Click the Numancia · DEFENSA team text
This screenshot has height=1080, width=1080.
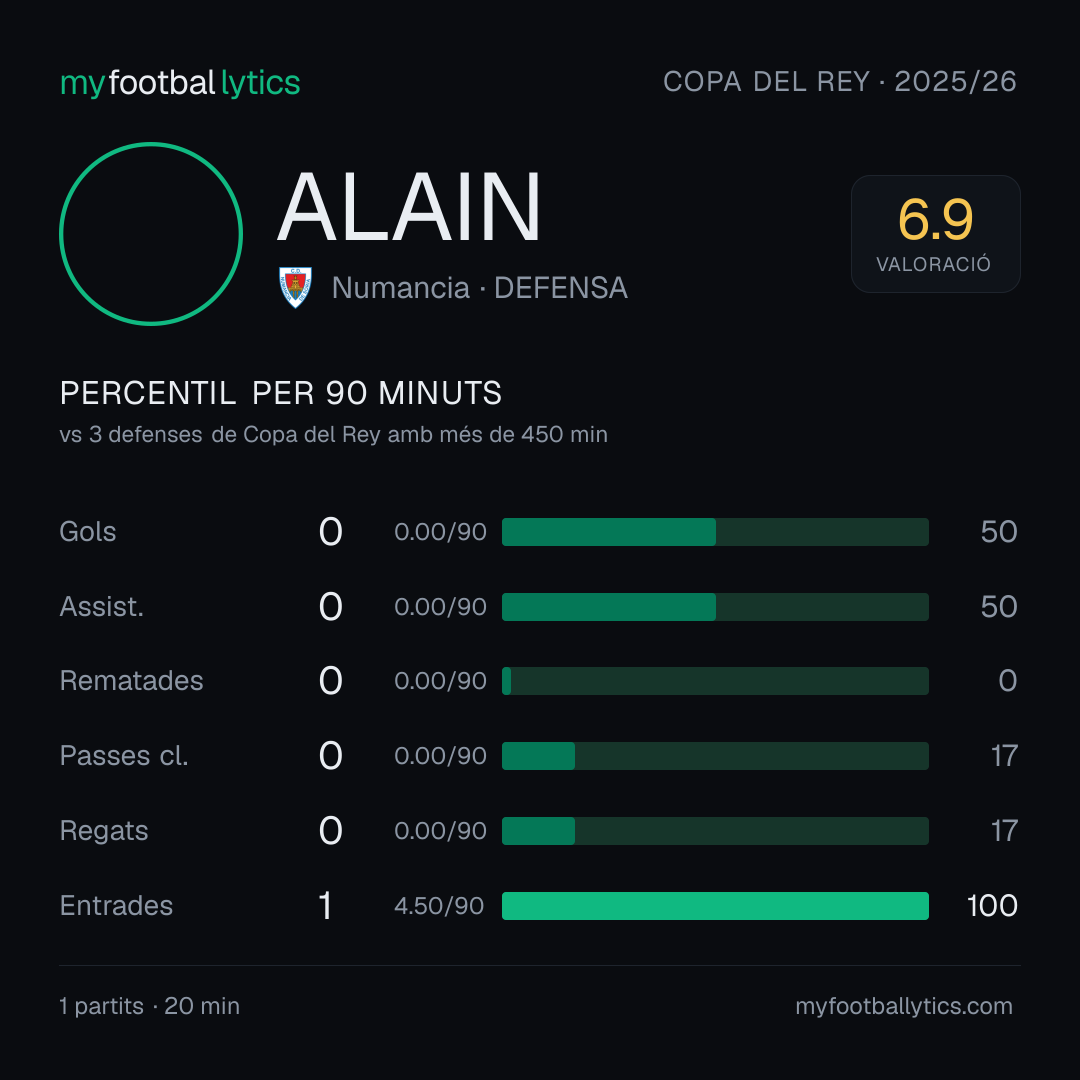click(479, 288)
